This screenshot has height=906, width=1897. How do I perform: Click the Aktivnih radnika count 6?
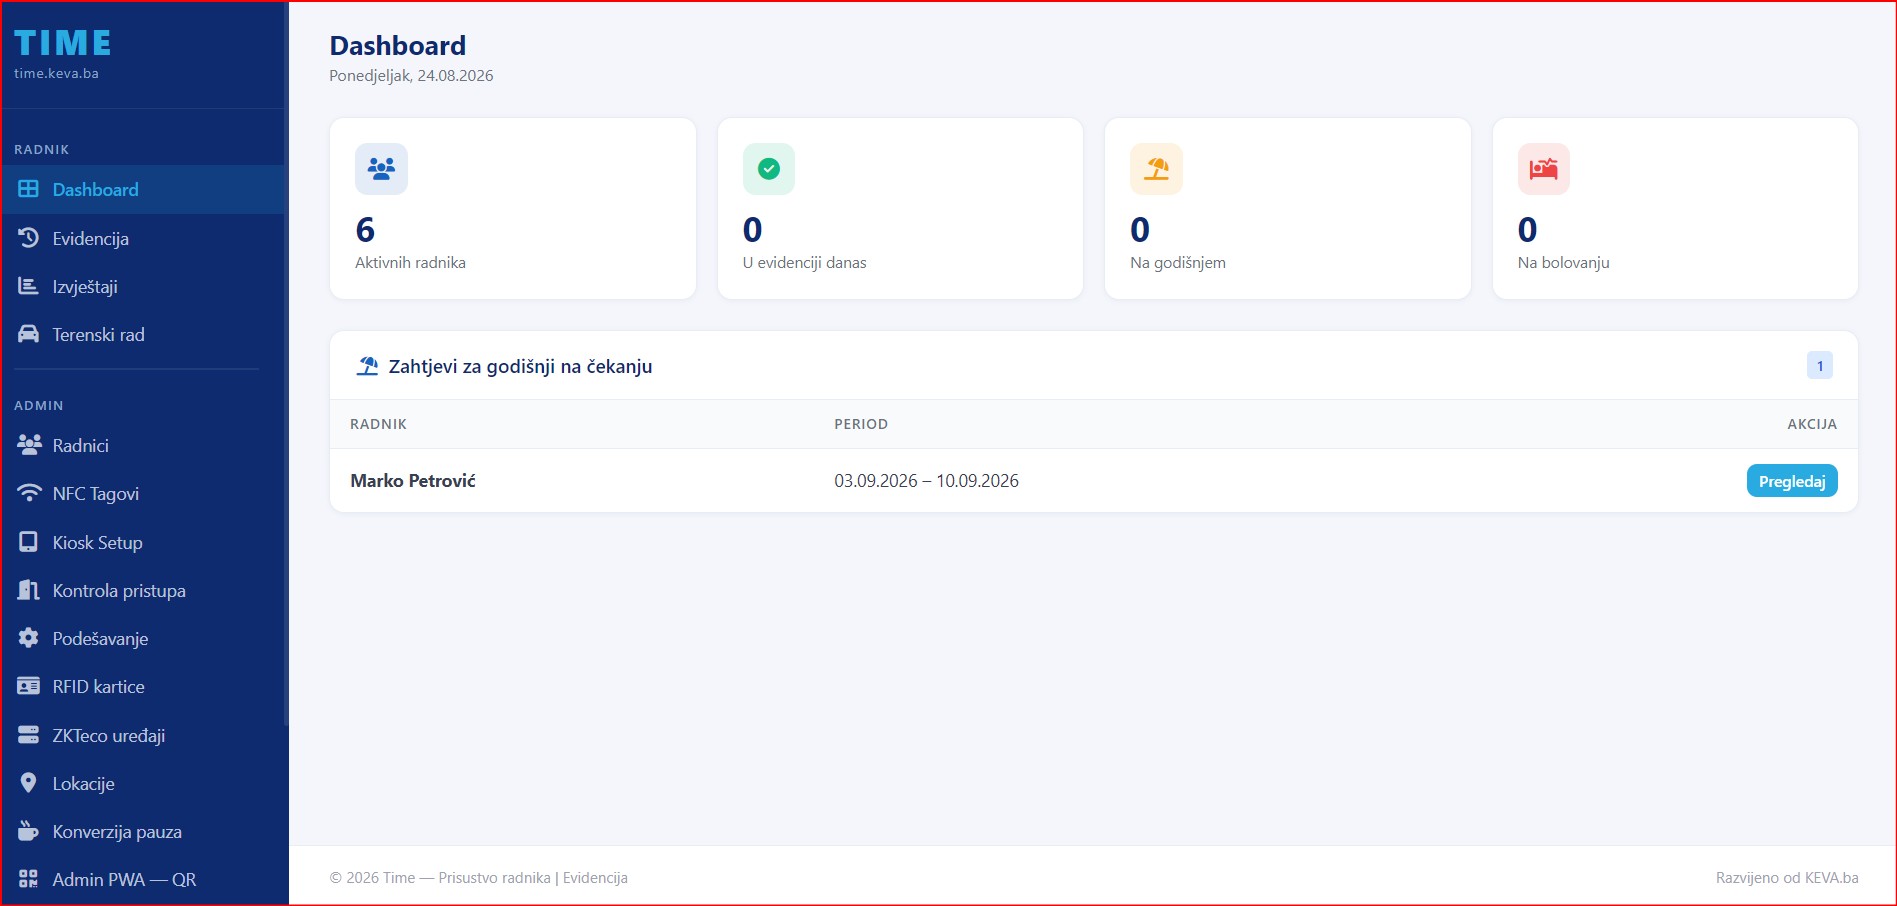pos(365,230)
